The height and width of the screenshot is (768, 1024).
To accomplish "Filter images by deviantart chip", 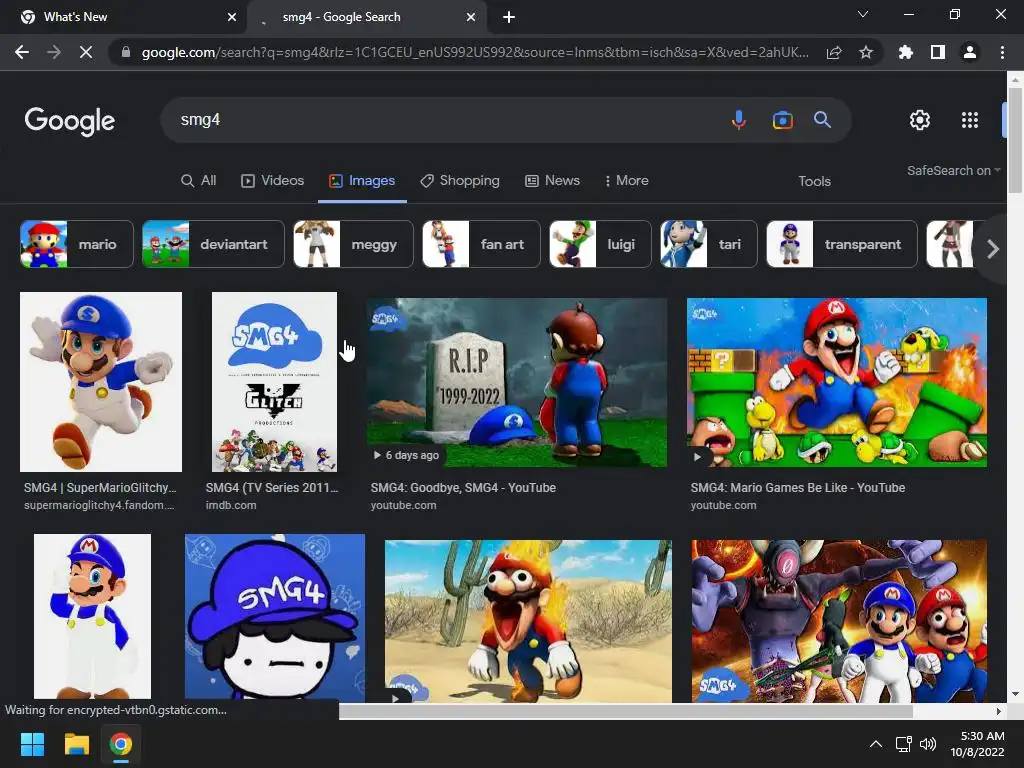I will (213, 244).
